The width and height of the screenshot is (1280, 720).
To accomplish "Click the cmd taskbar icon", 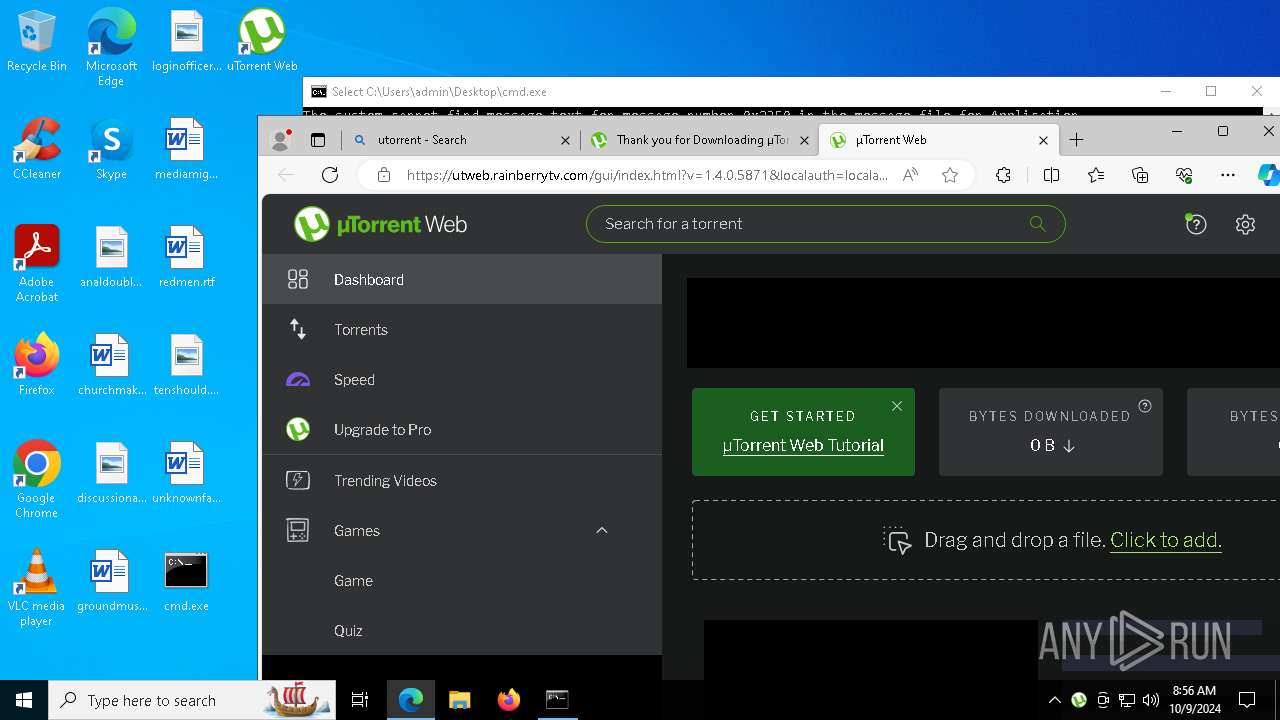I will point(557,700).
